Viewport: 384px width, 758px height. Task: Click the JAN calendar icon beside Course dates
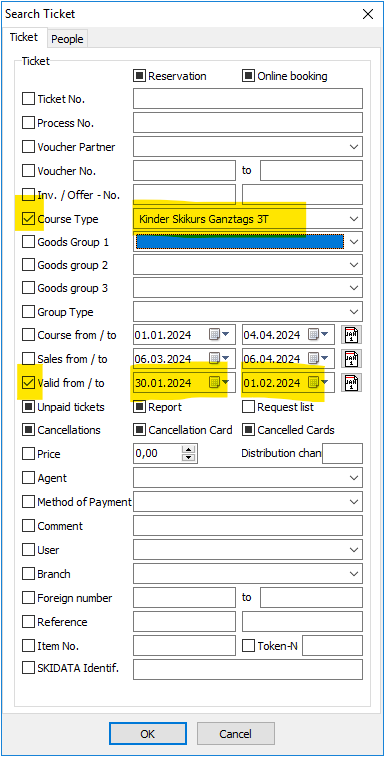(x=352, y=335)
